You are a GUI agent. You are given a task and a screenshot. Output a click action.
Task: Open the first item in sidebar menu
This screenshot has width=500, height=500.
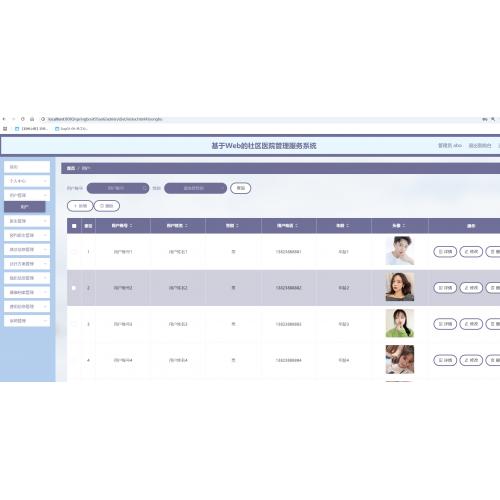pyautogui.click(x=27, y=167)
